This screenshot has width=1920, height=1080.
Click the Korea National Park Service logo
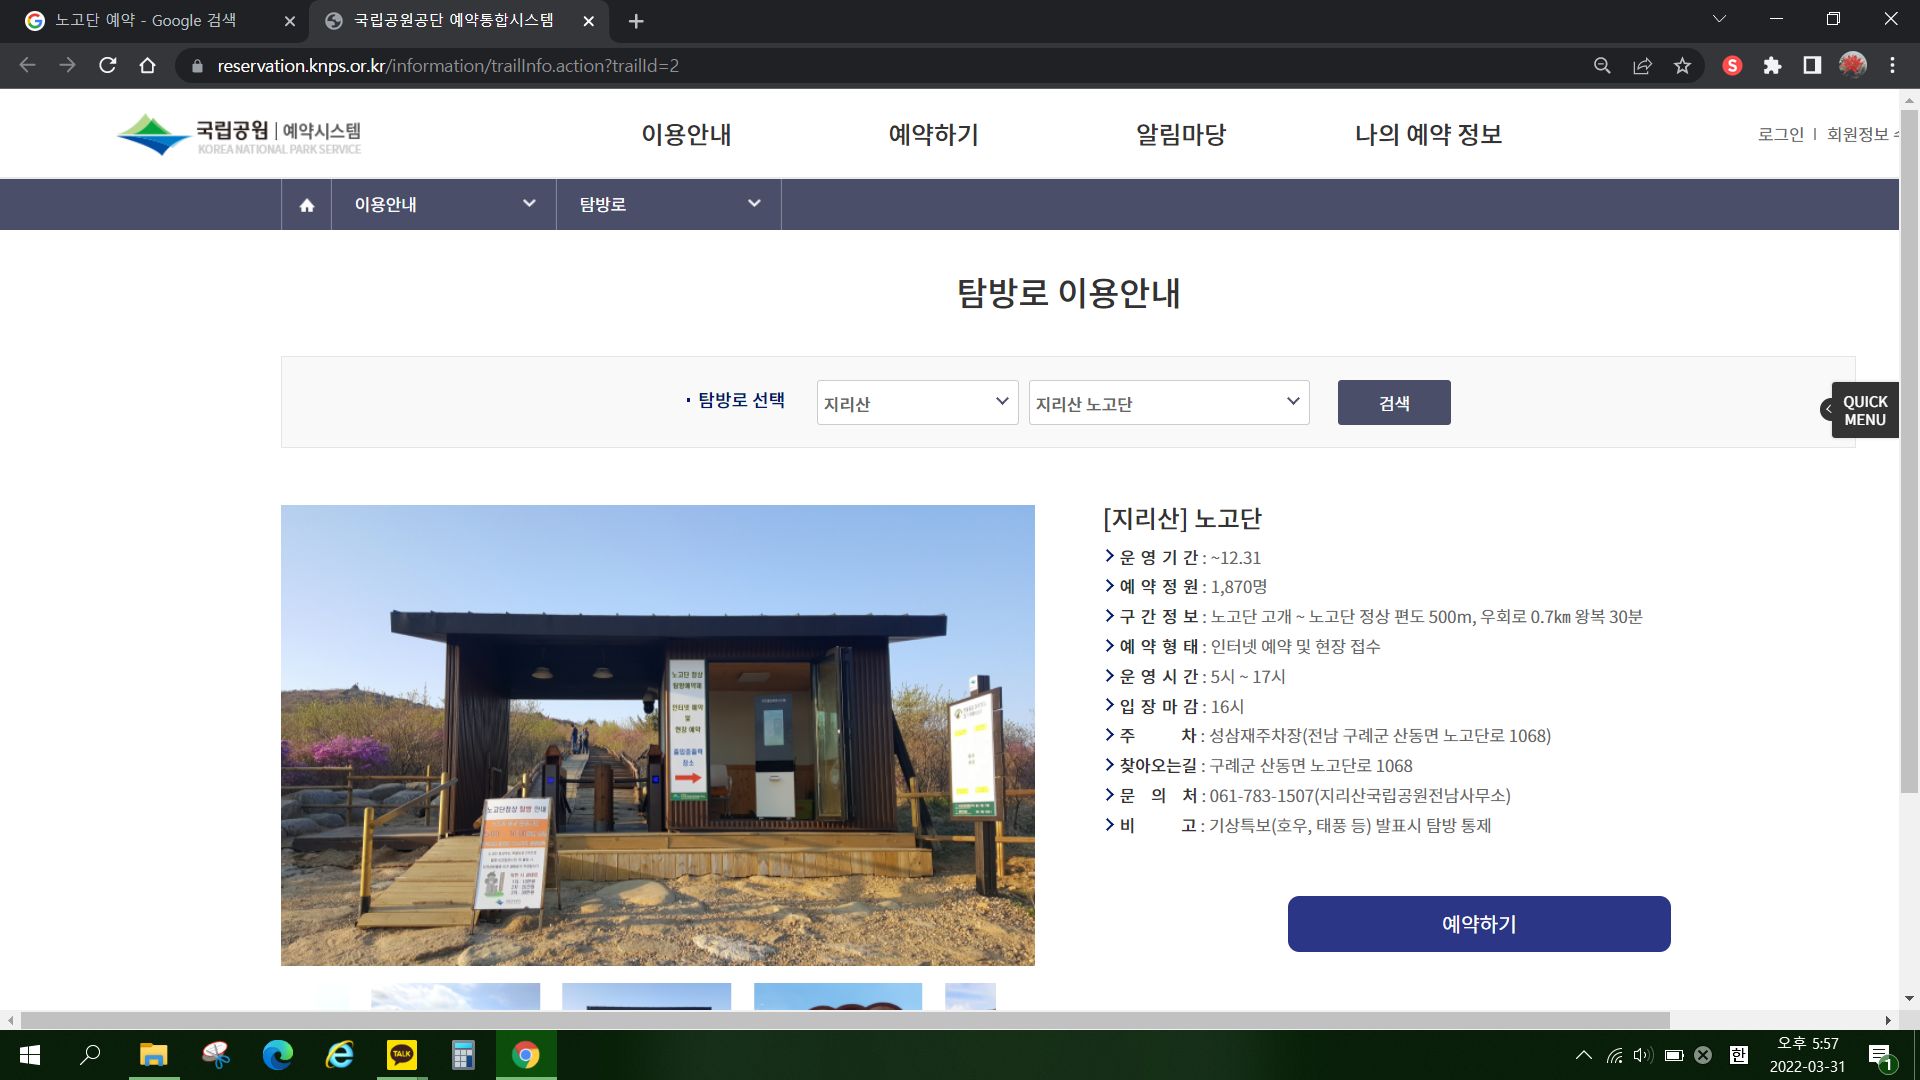pyautogui.click(x=238, y=135)
